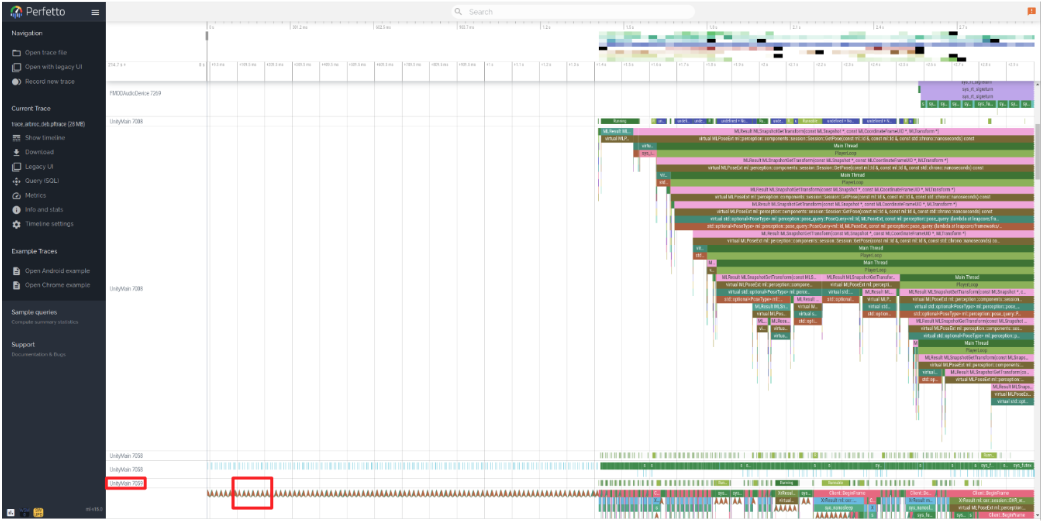The image size is (1041, 523).
Task: Click the Open Android example link
Action: pos(56,271)
